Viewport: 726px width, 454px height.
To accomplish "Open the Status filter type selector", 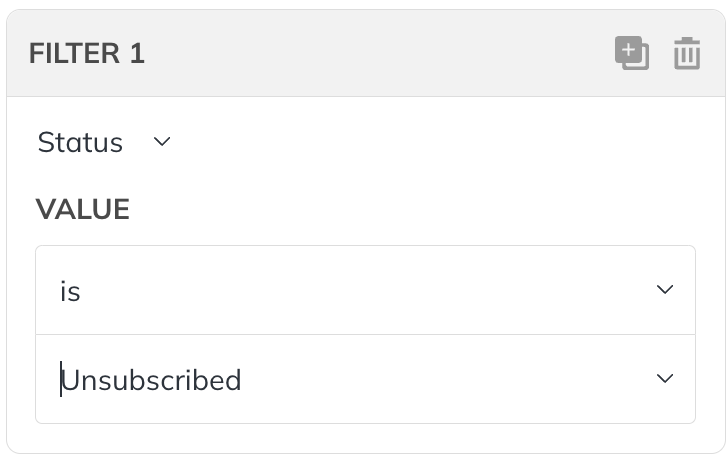I will 104,142.
